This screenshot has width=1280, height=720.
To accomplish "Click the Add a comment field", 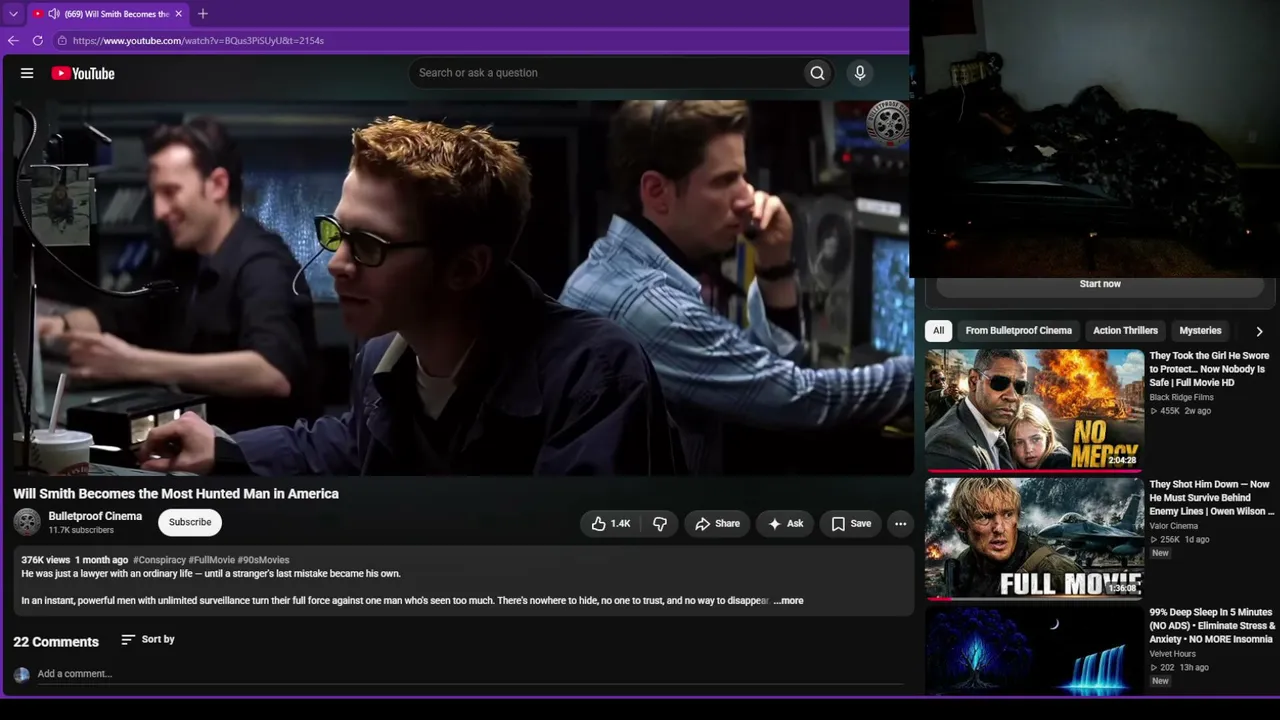I will tap(470, 674).
